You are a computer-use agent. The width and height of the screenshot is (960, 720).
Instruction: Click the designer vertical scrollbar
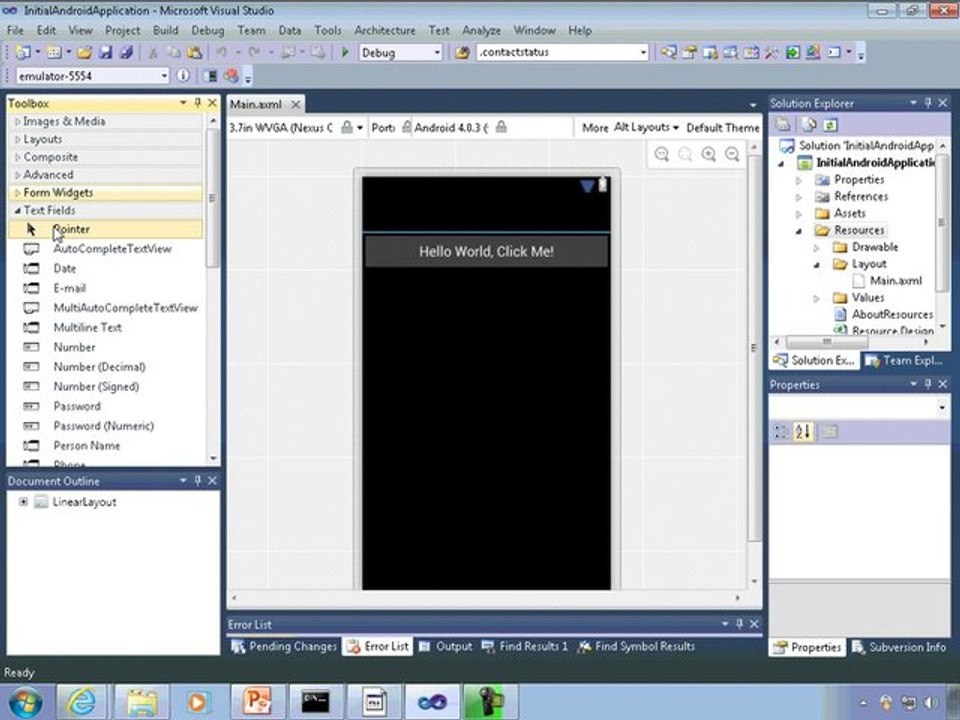pyautogui.click(x=754, y=348)
